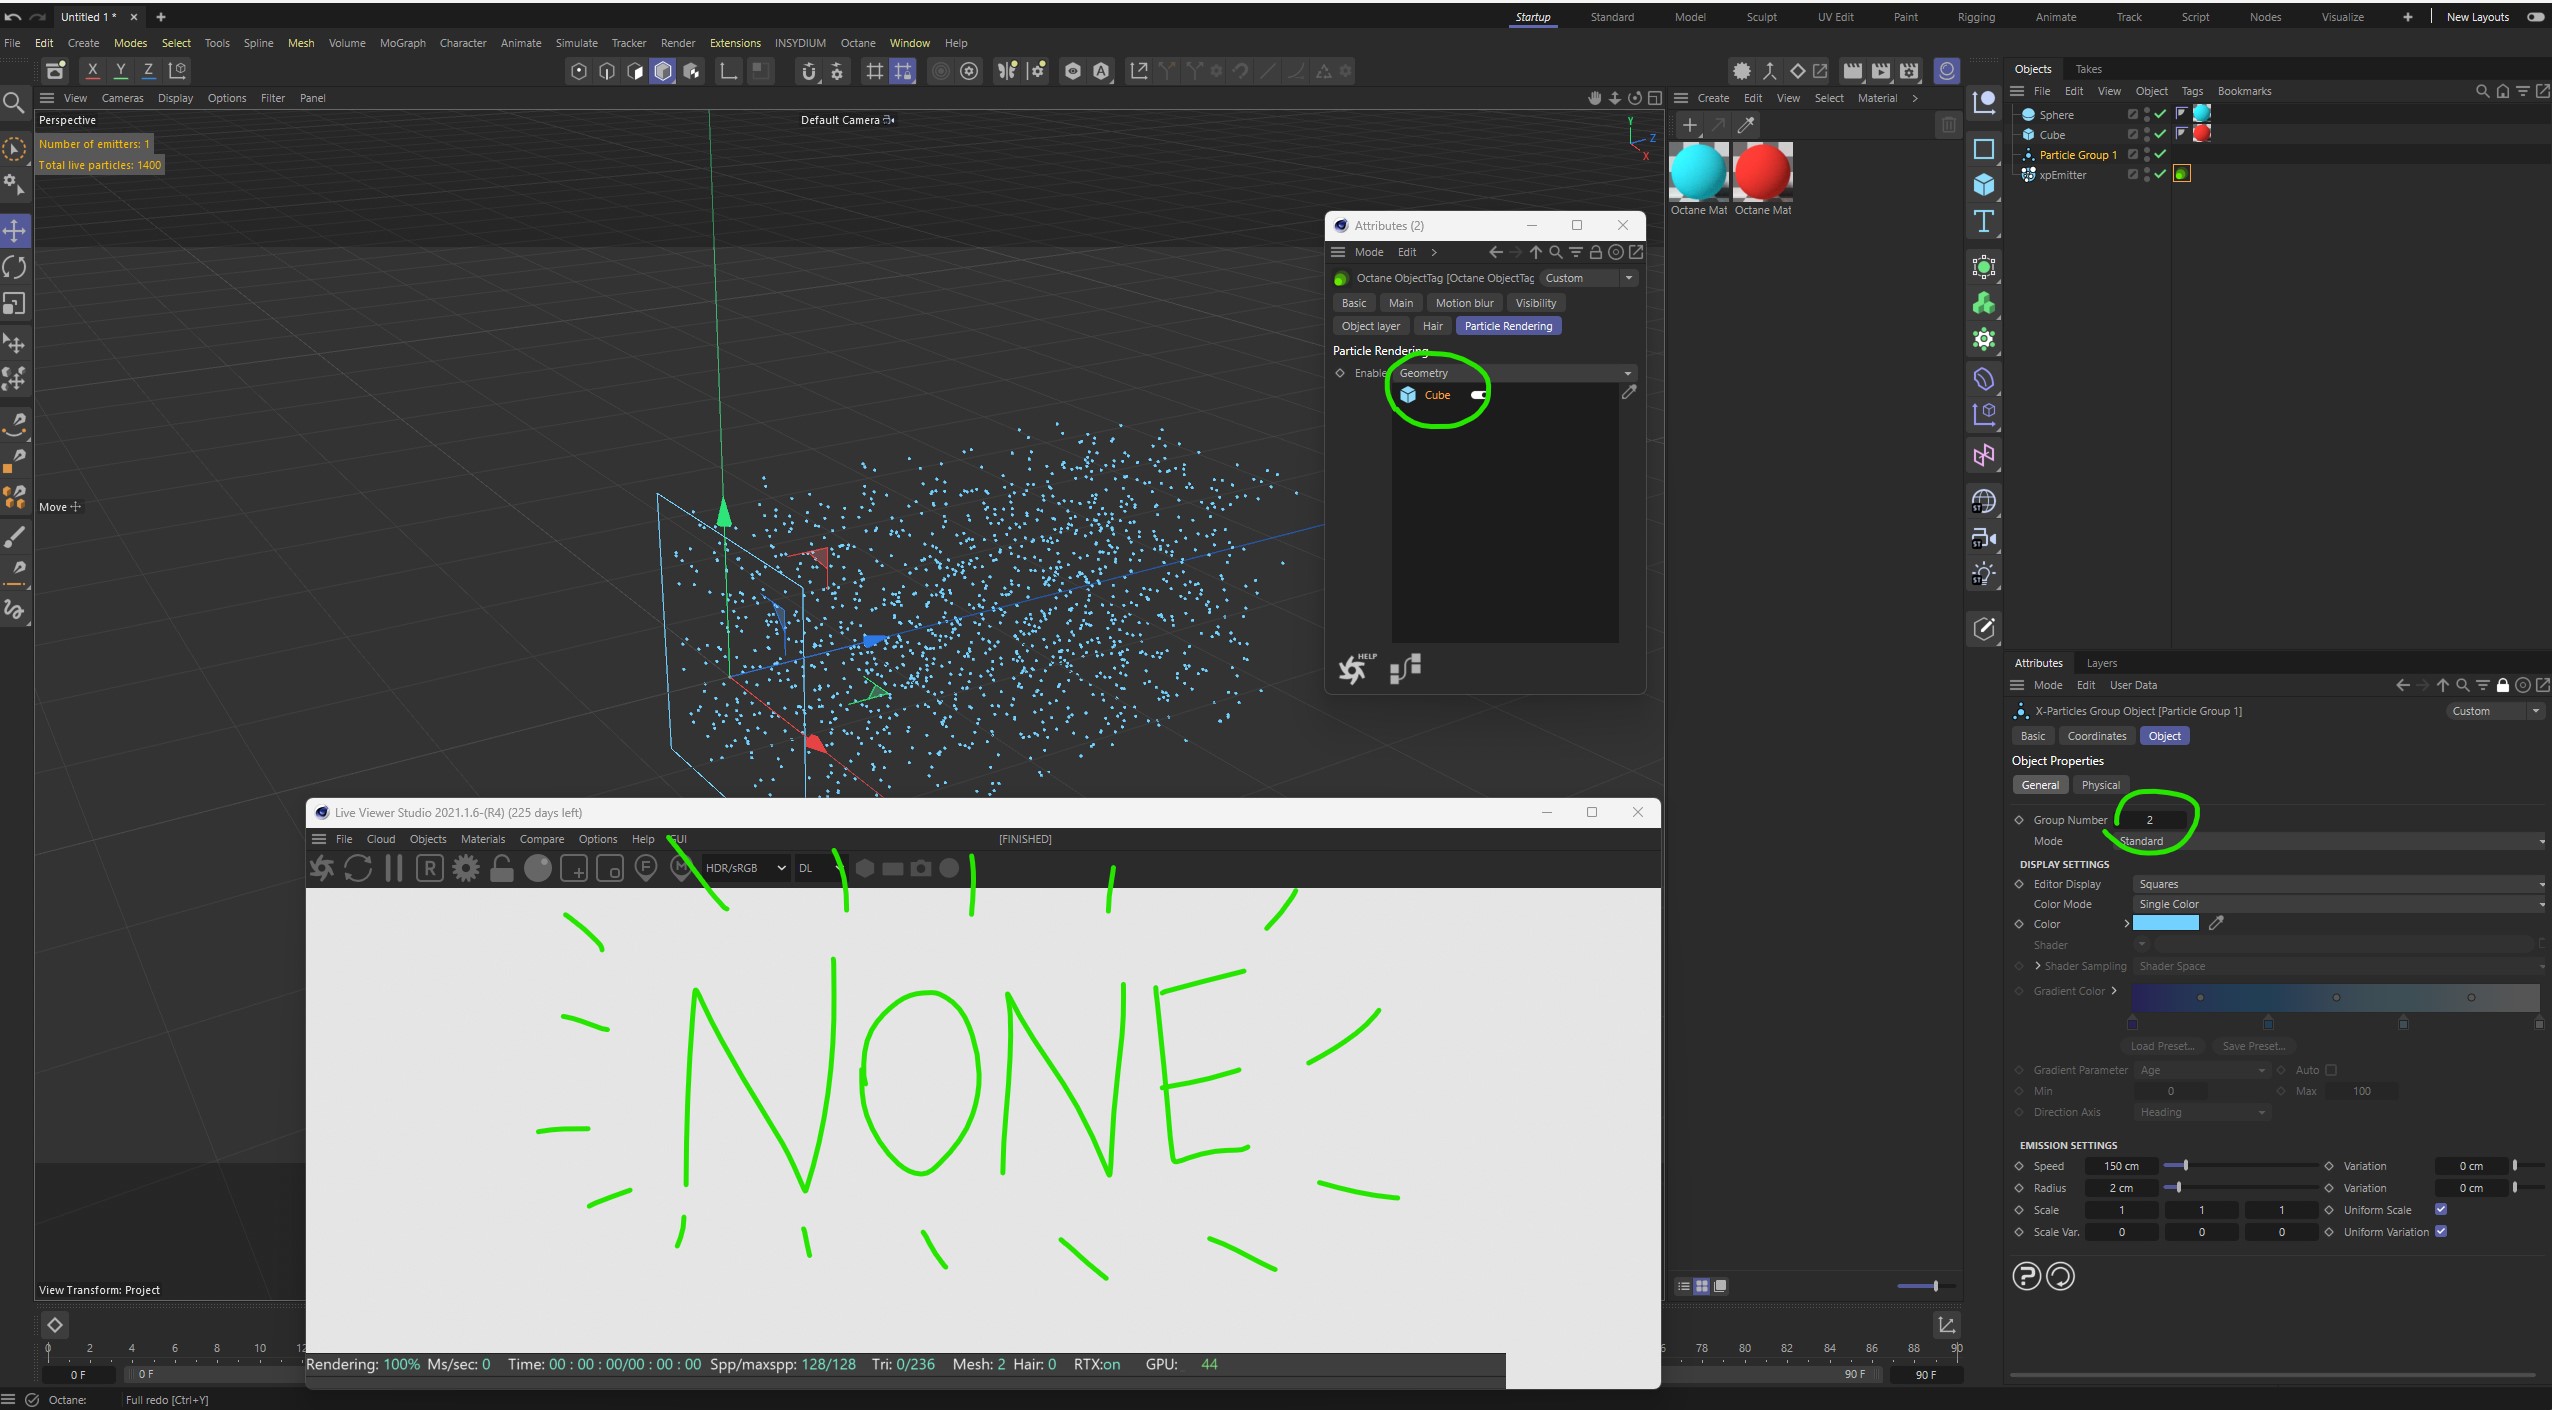Toggle the Uniform Scale checkbox
Image resolution: width=2552 pixels, height=1410 pixels.
(x=2441, y=1209)
